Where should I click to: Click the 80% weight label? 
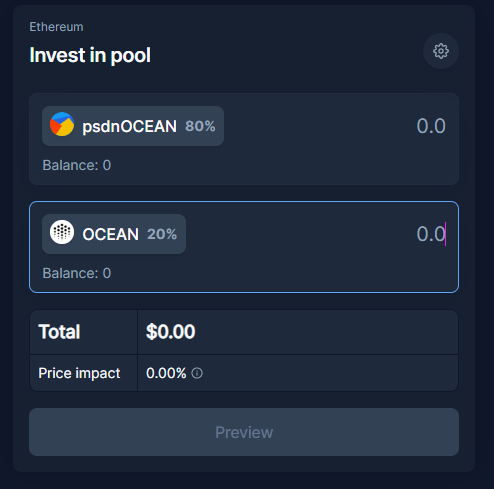[200, 126]
